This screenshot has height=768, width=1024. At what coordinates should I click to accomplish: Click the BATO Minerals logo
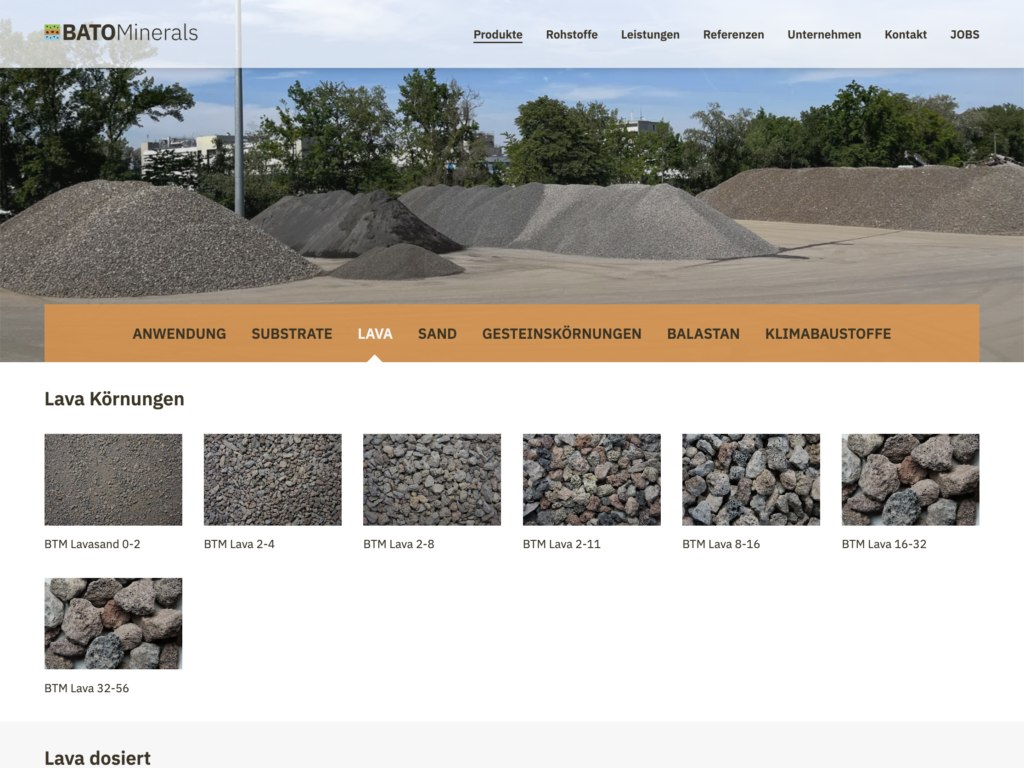121,33
